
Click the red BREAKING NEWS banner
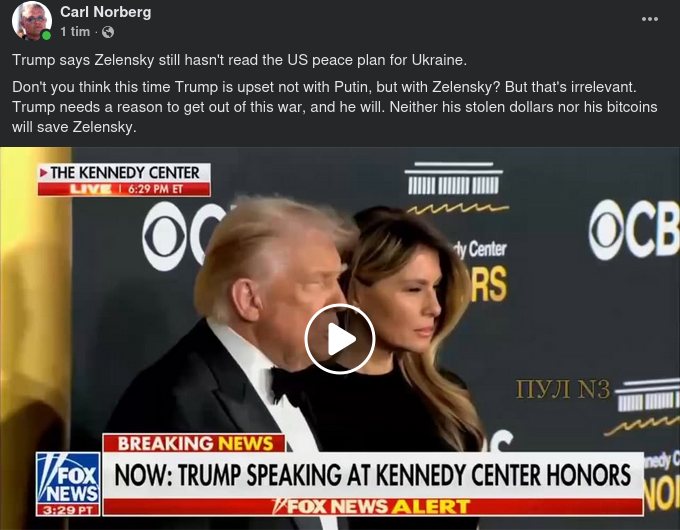194,443
